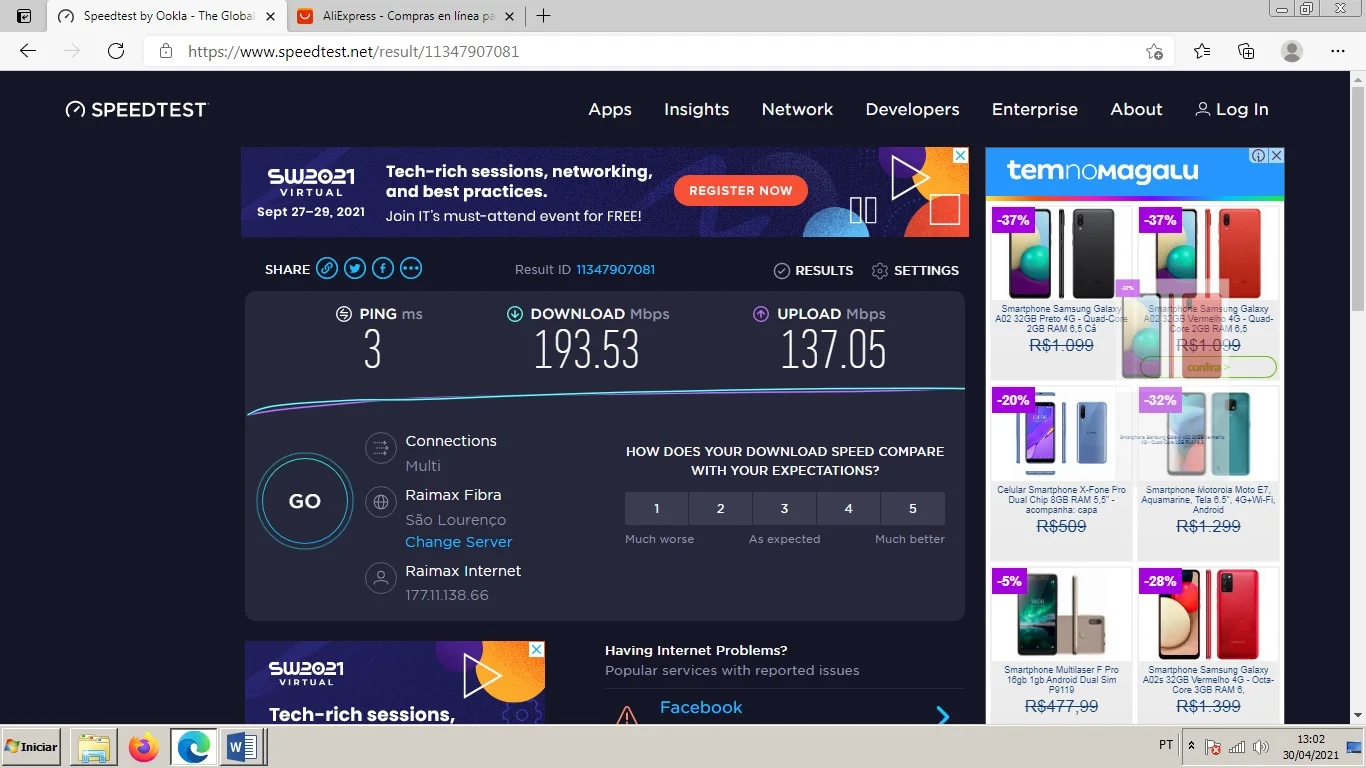Open the Favorites list icon
Viewport: 1366px width, 768px height.
click(1202, 51)
